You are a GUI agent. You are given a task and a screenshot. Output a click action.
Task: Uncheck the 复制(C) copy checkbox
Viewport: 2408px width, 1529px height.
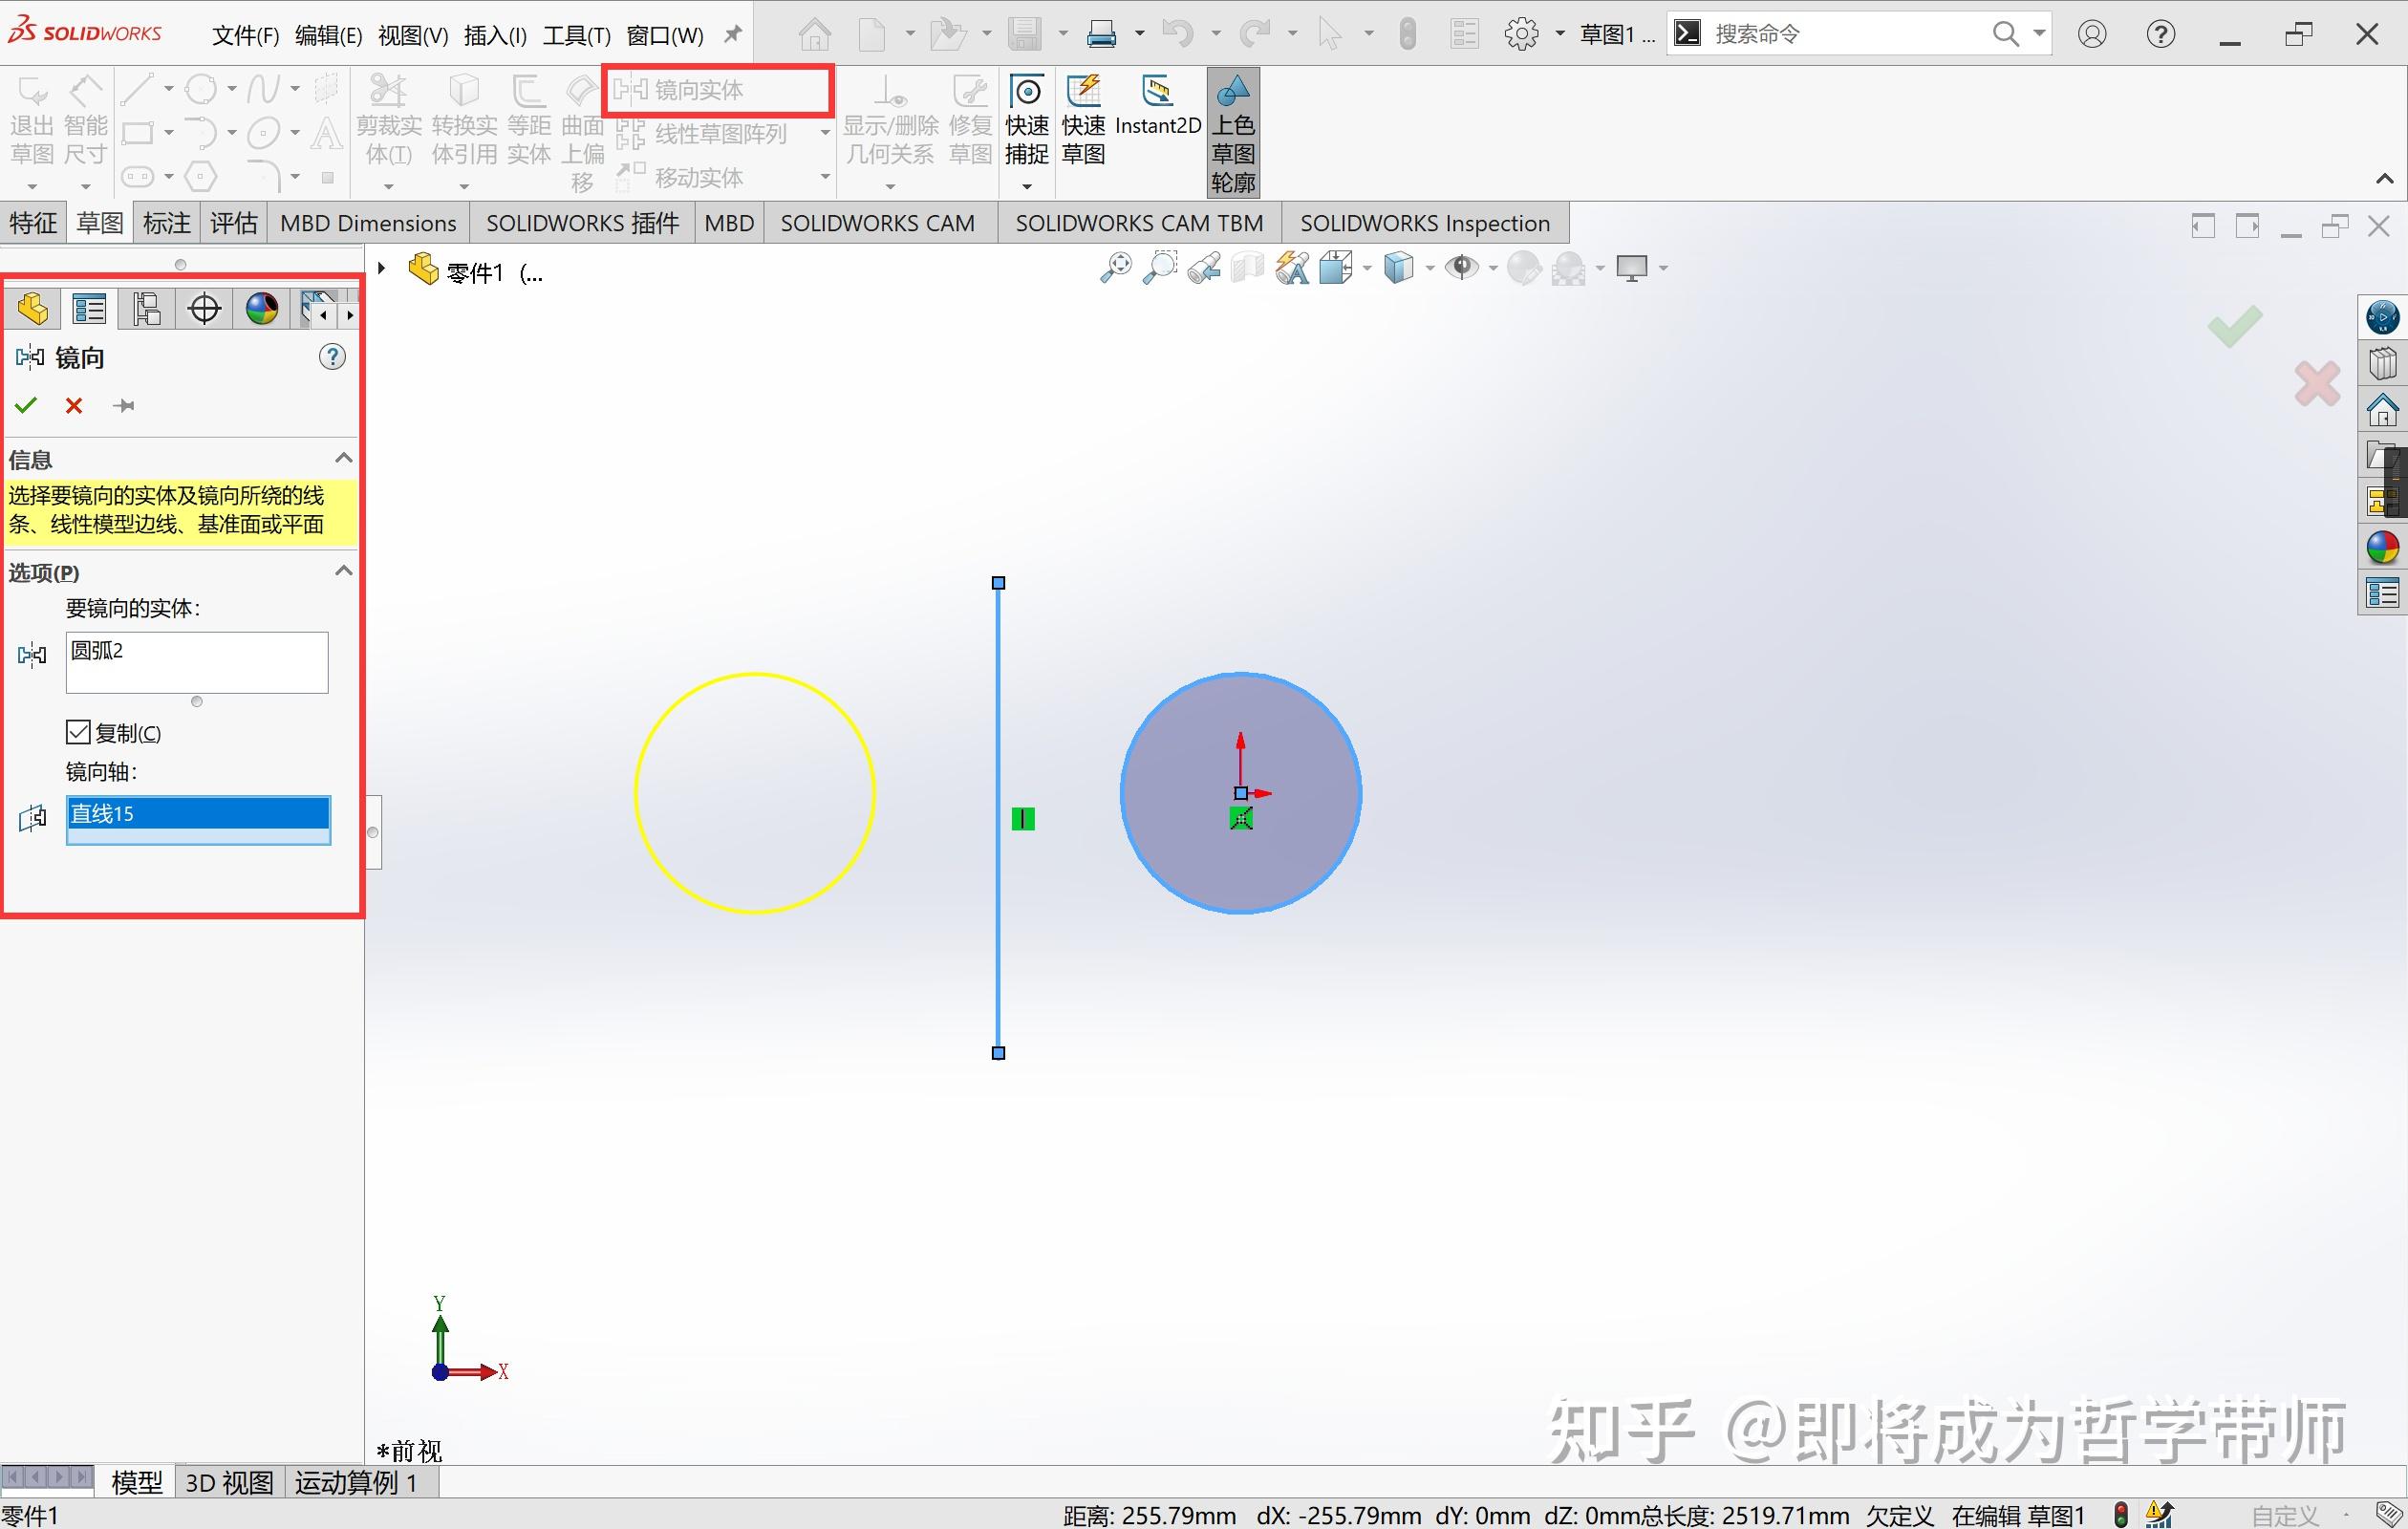pyautogui.click(x=79, y=732)
